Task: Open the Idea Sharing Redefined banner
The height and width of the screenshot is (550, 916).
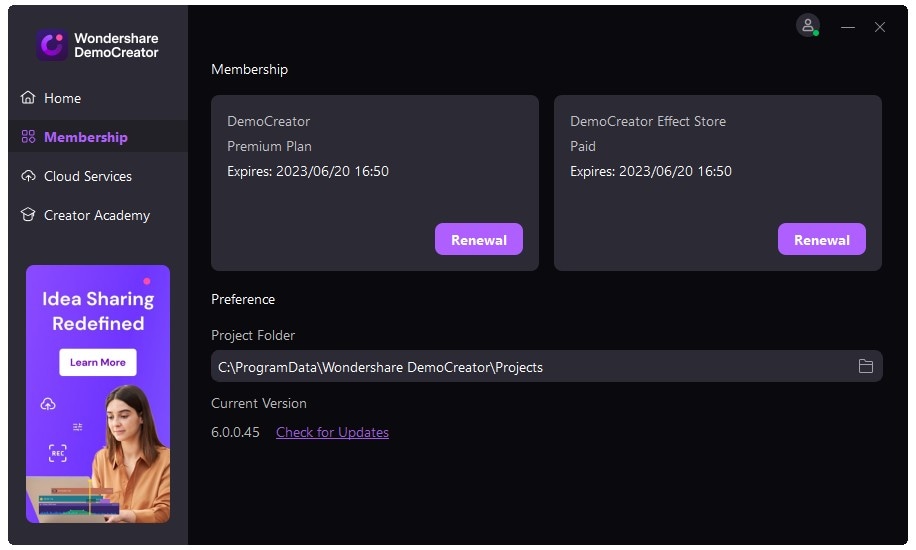Action: 98,311
